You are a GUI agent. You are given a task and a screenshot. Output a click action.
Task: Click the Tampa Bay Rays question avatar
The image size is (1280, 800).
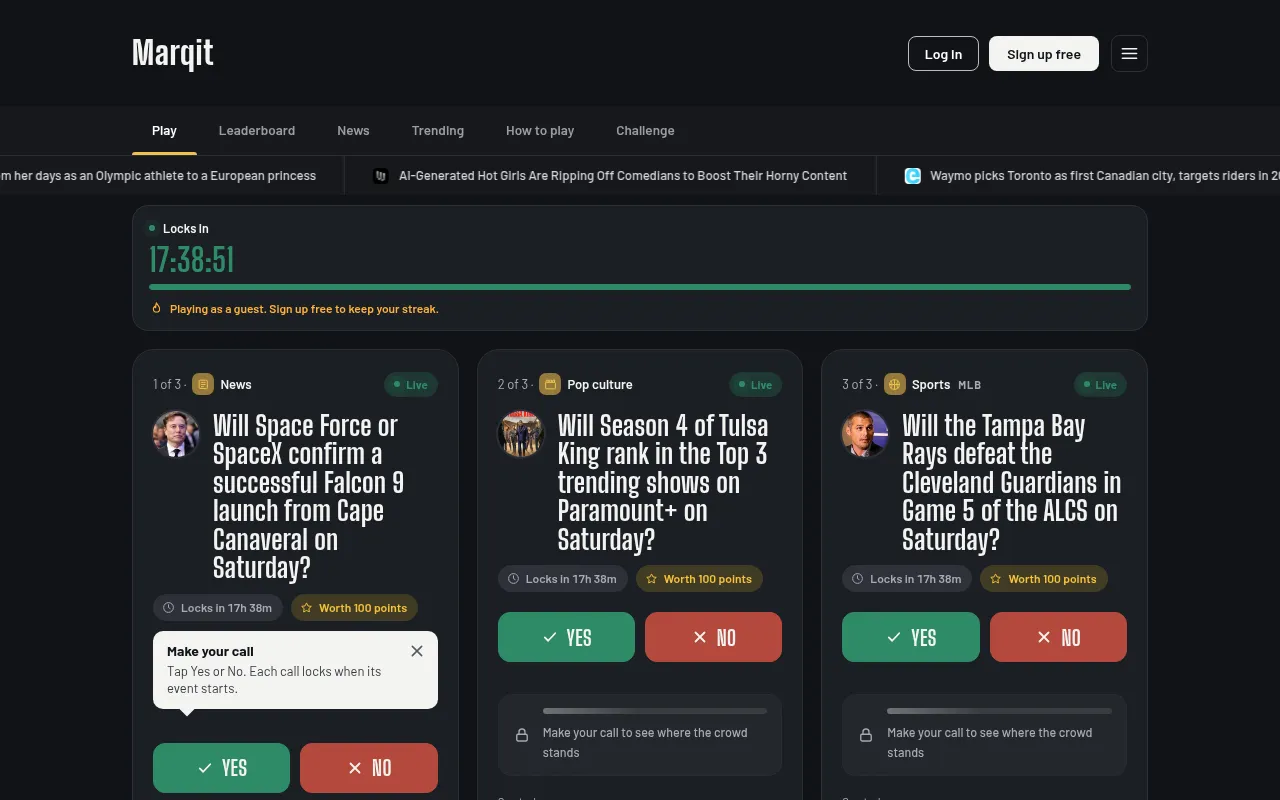(865, 434)
